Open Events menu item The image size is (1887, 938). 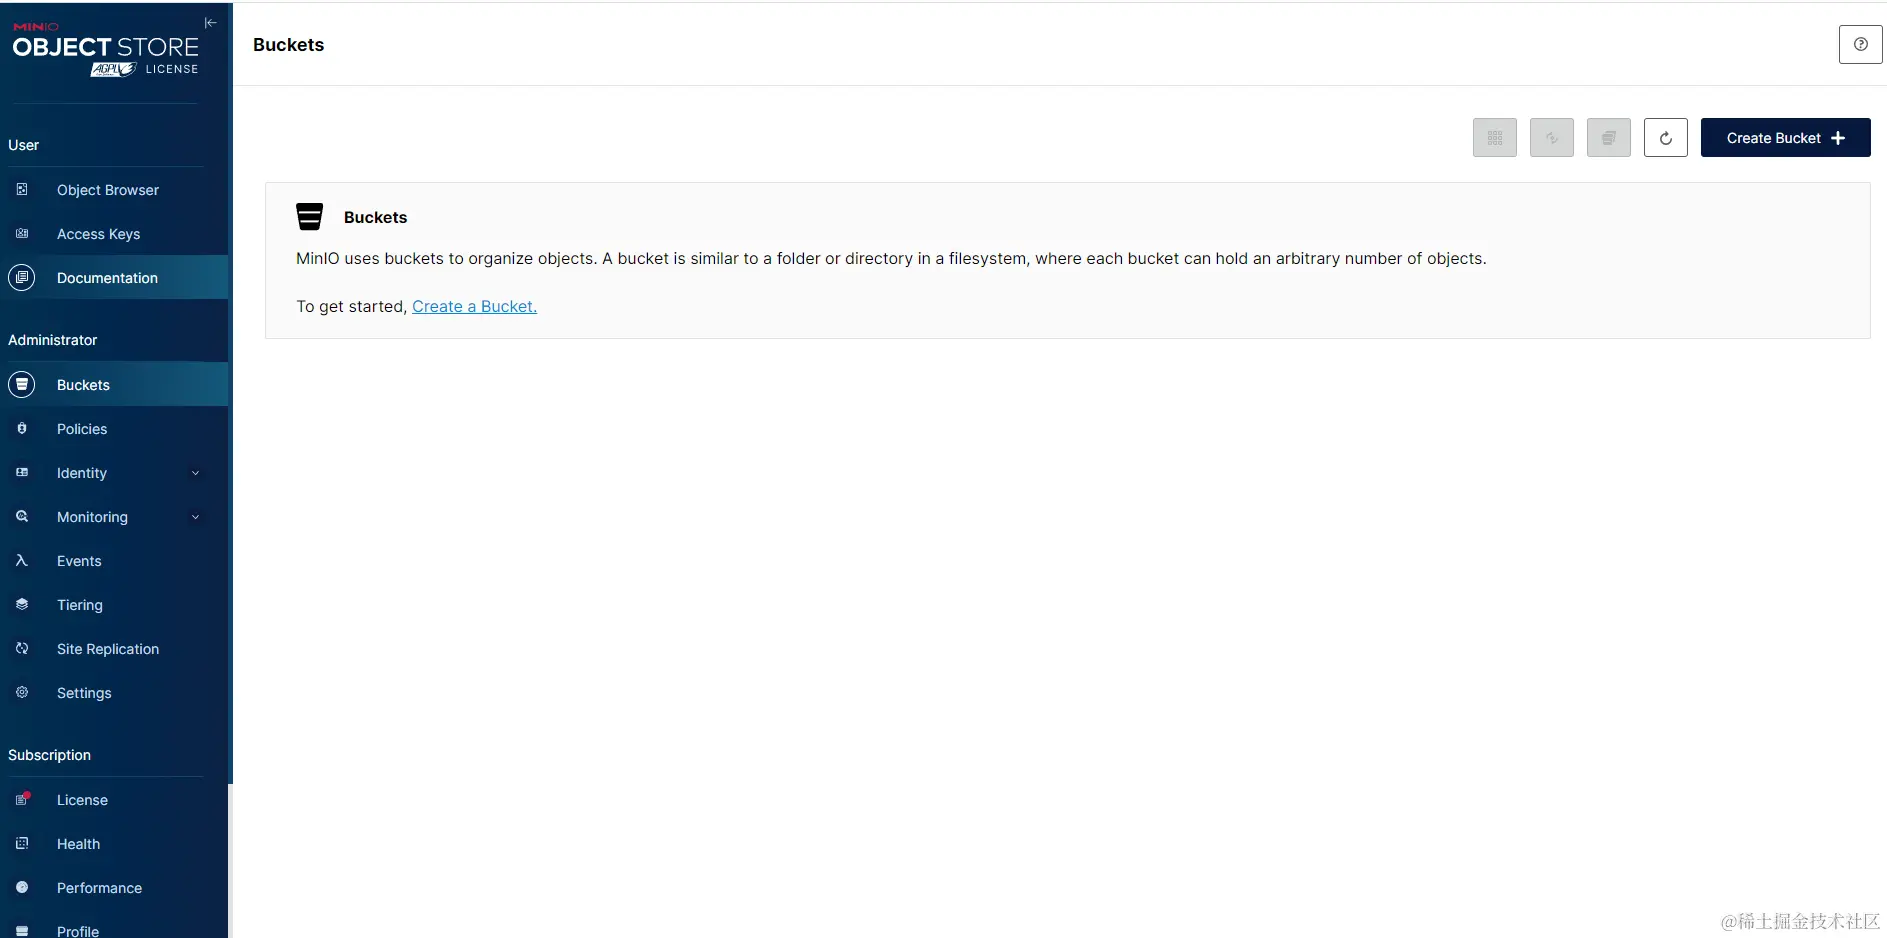(114, 561)
